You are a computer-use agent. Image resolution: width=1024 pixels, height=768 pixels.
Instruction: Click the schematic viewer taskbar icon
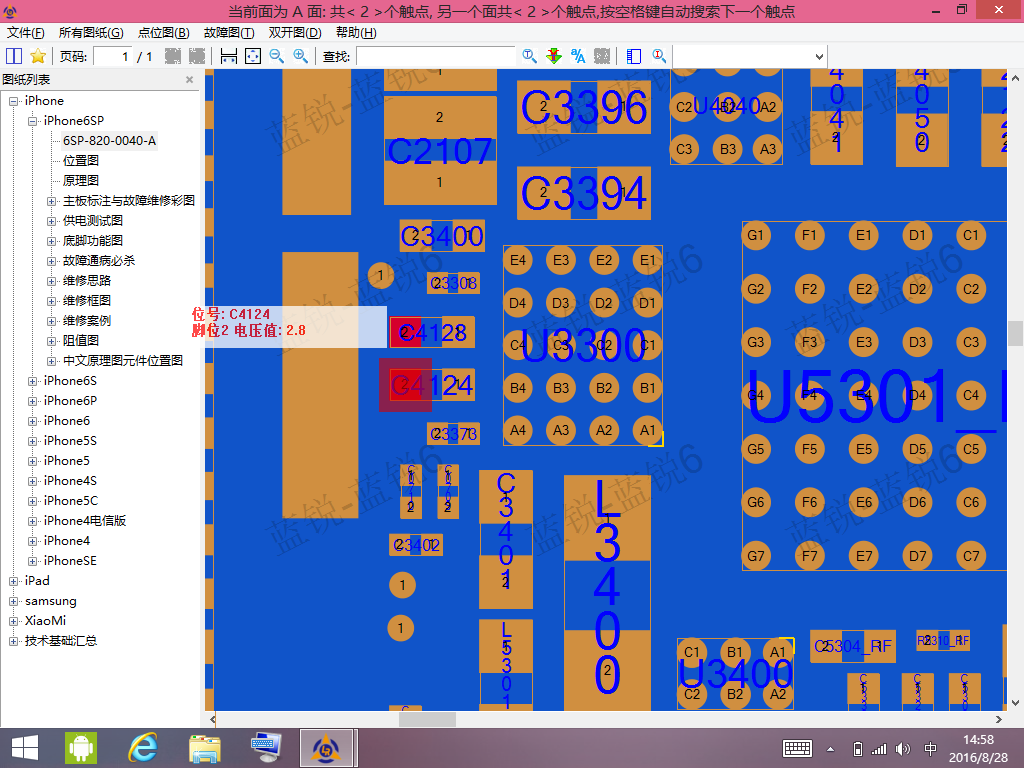coord(328,748)
